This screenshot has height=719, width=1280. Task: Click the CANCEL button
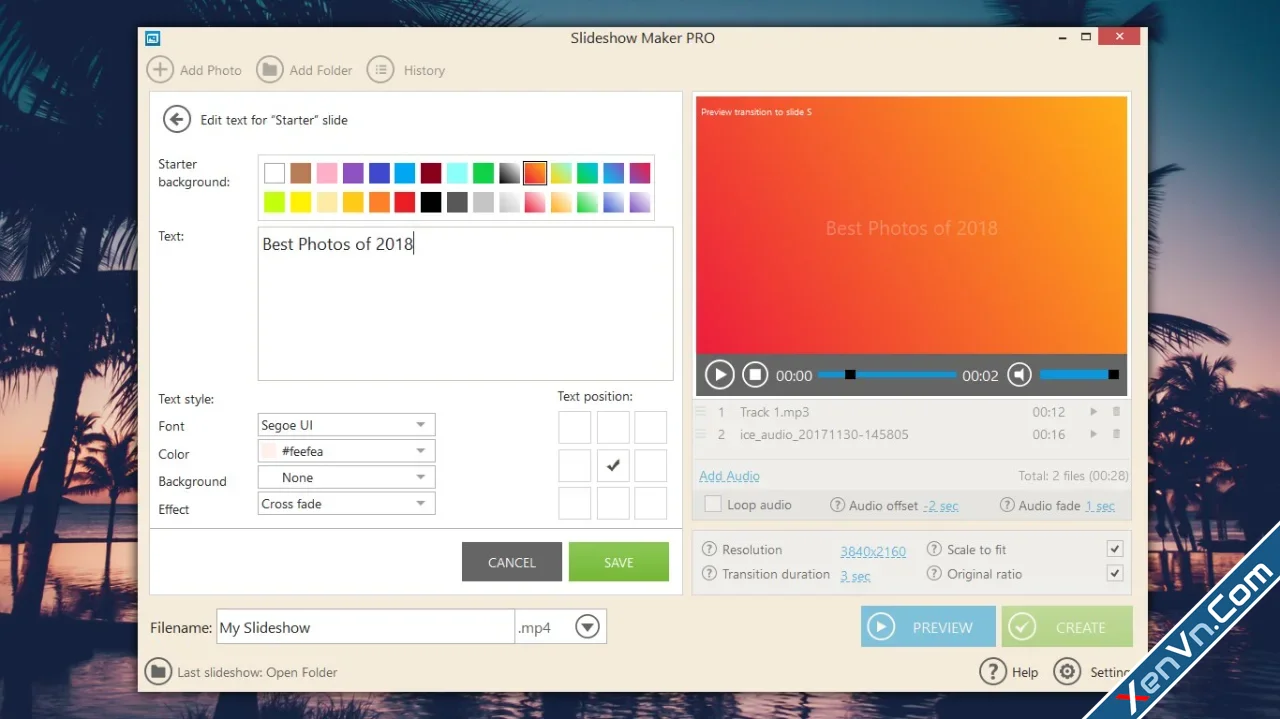tap(512, 562)
